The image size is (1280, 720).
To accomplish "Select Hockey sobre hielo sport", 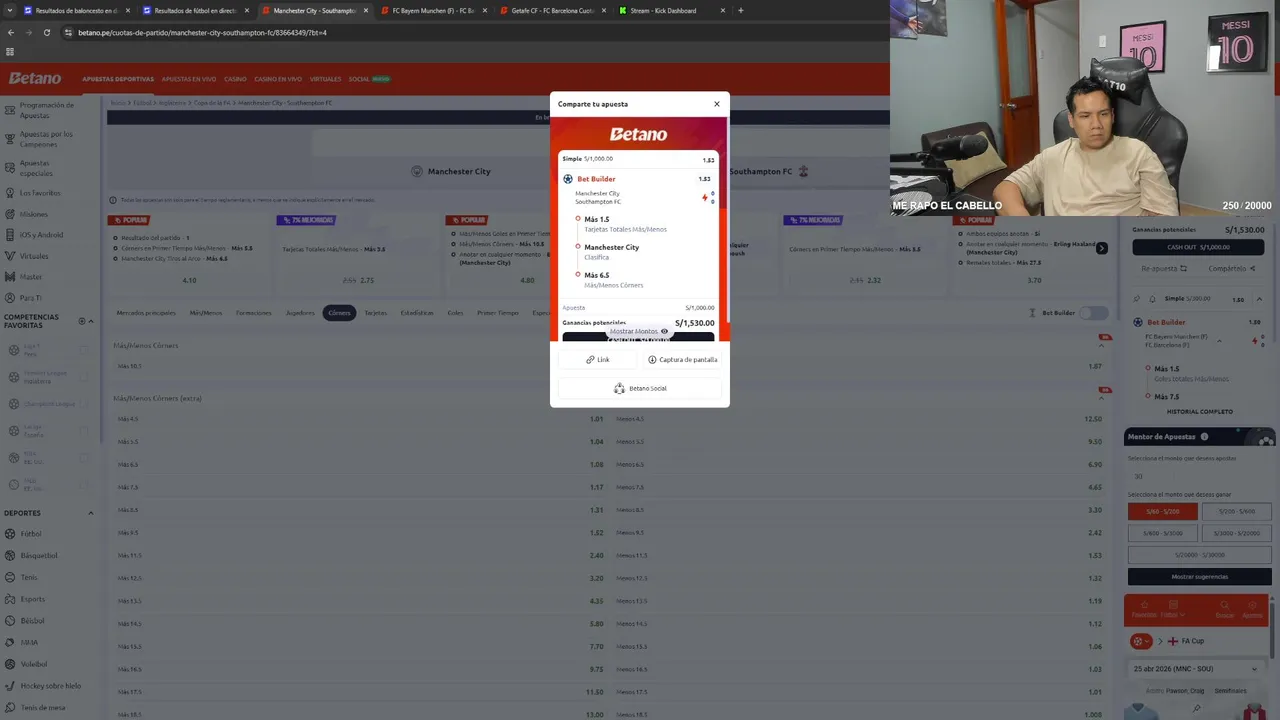I will click(x=50, y=686).
